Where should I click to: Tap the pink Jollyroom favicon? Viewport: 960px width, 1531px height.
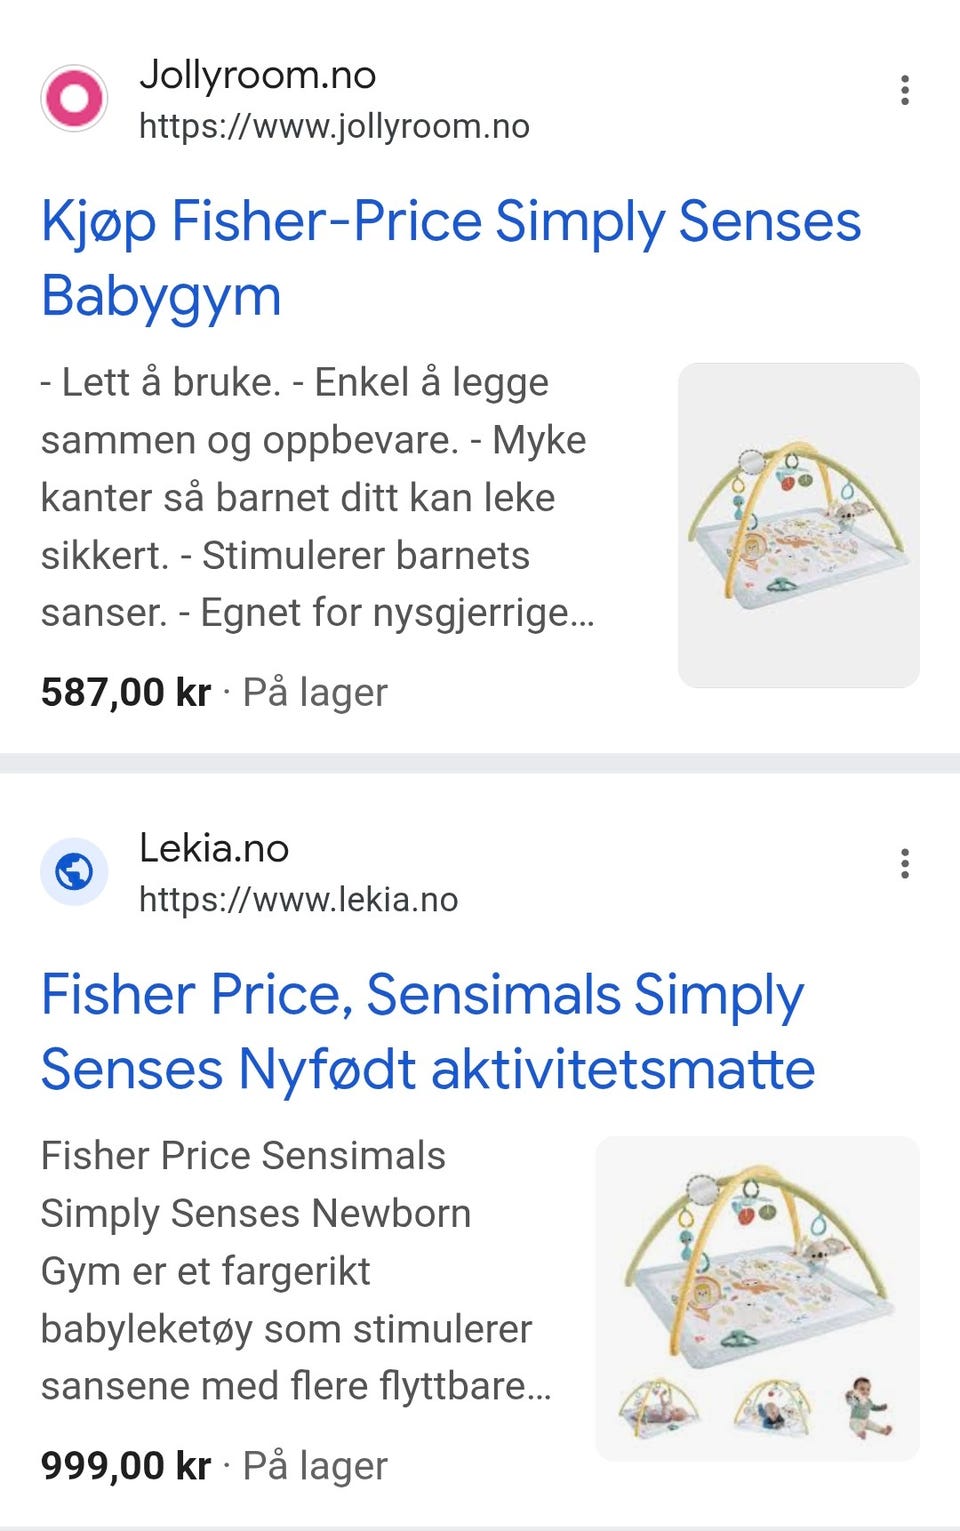[74, 98]
